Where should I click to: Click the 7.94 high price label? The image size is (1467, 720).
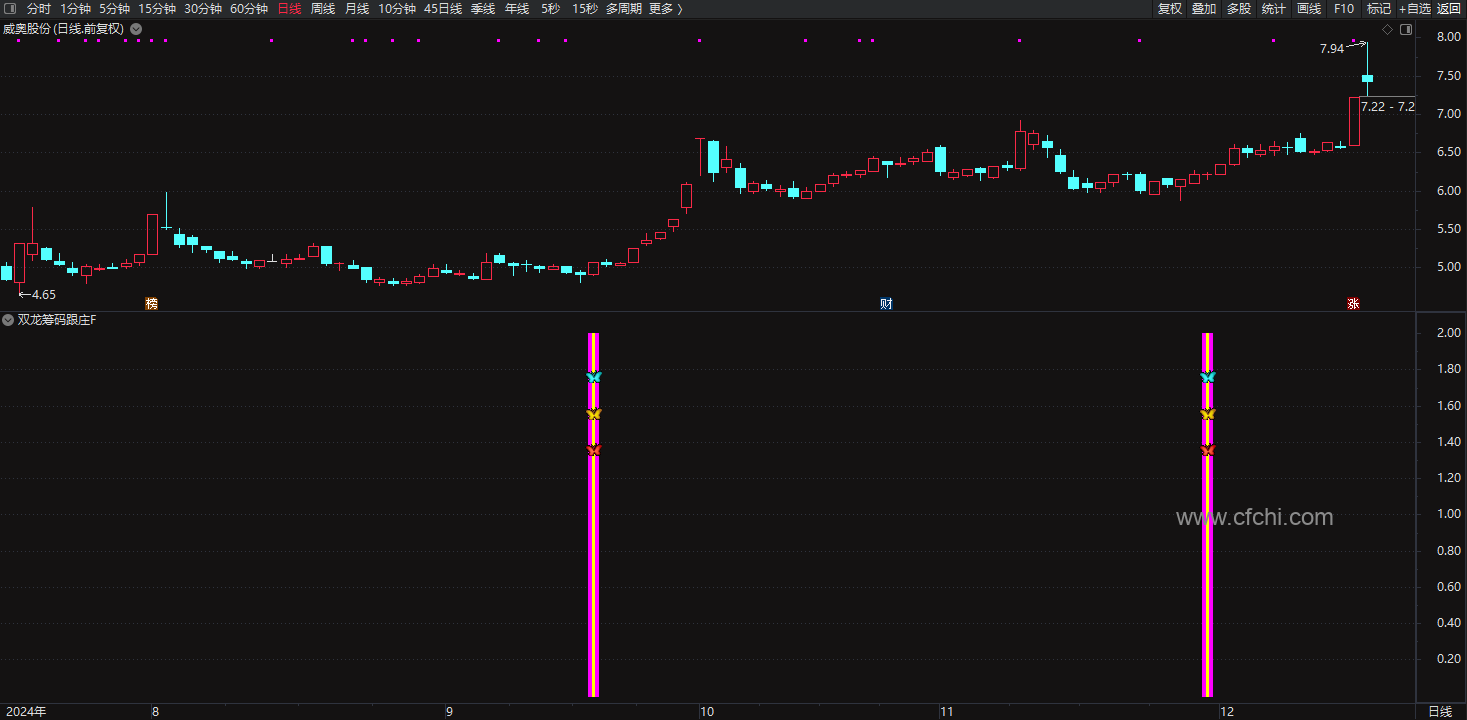coord(1332,49)
